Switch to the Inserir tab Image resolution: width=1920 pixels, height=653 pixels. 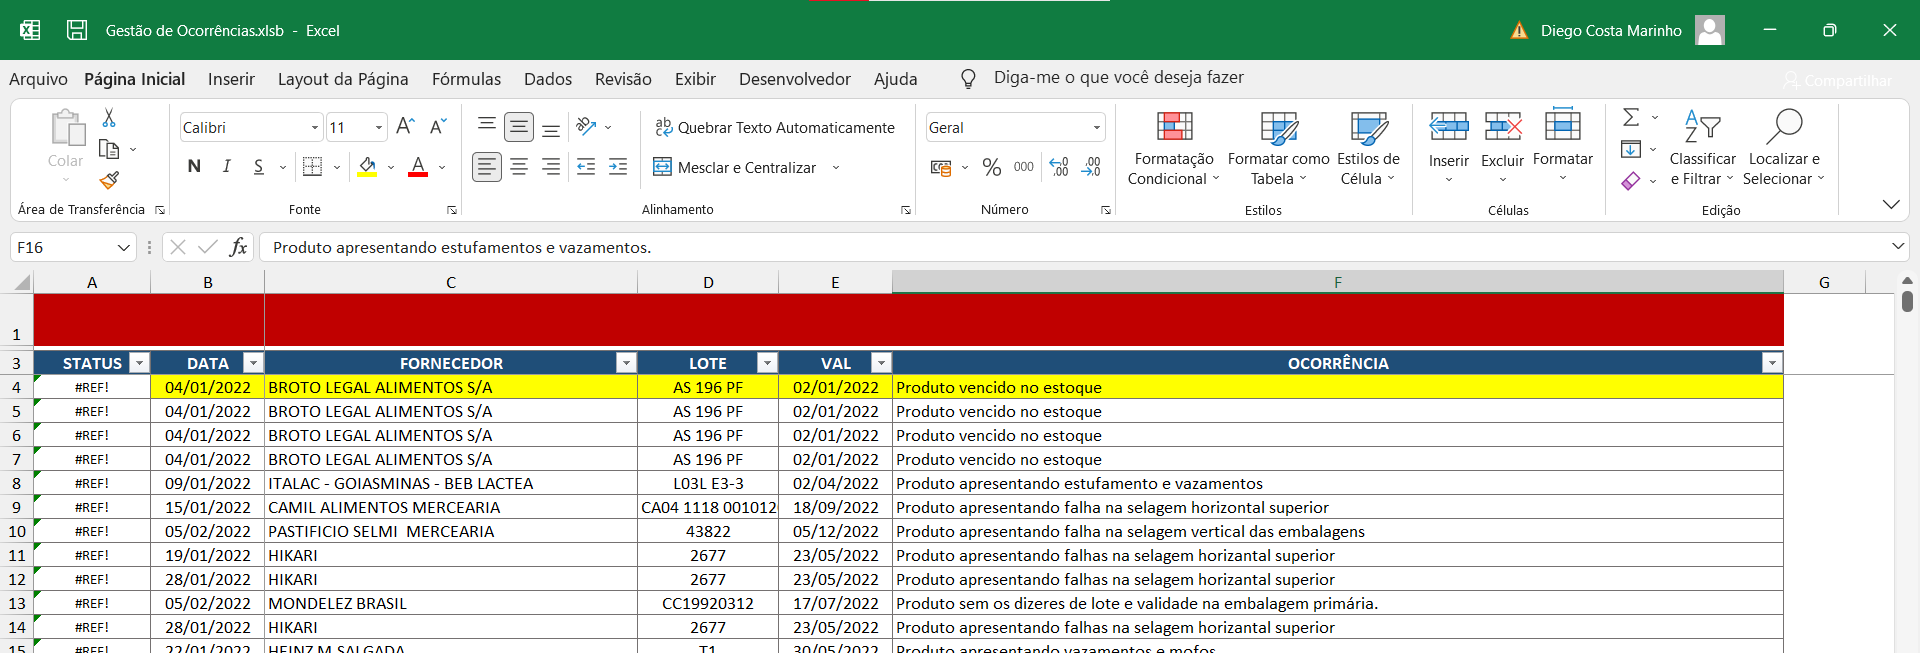point(231,79)
